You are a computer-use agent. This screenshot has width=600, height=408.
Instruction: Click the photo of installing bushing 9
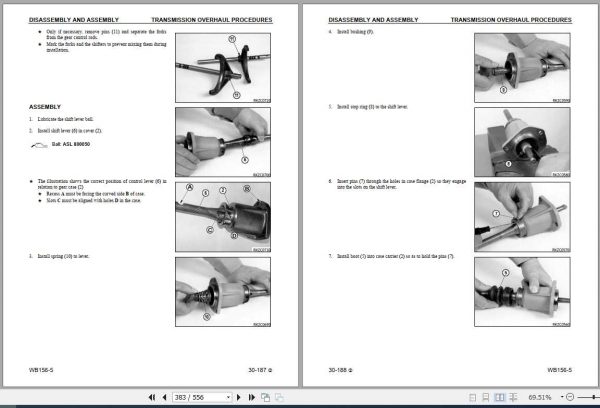coord(522,68)
